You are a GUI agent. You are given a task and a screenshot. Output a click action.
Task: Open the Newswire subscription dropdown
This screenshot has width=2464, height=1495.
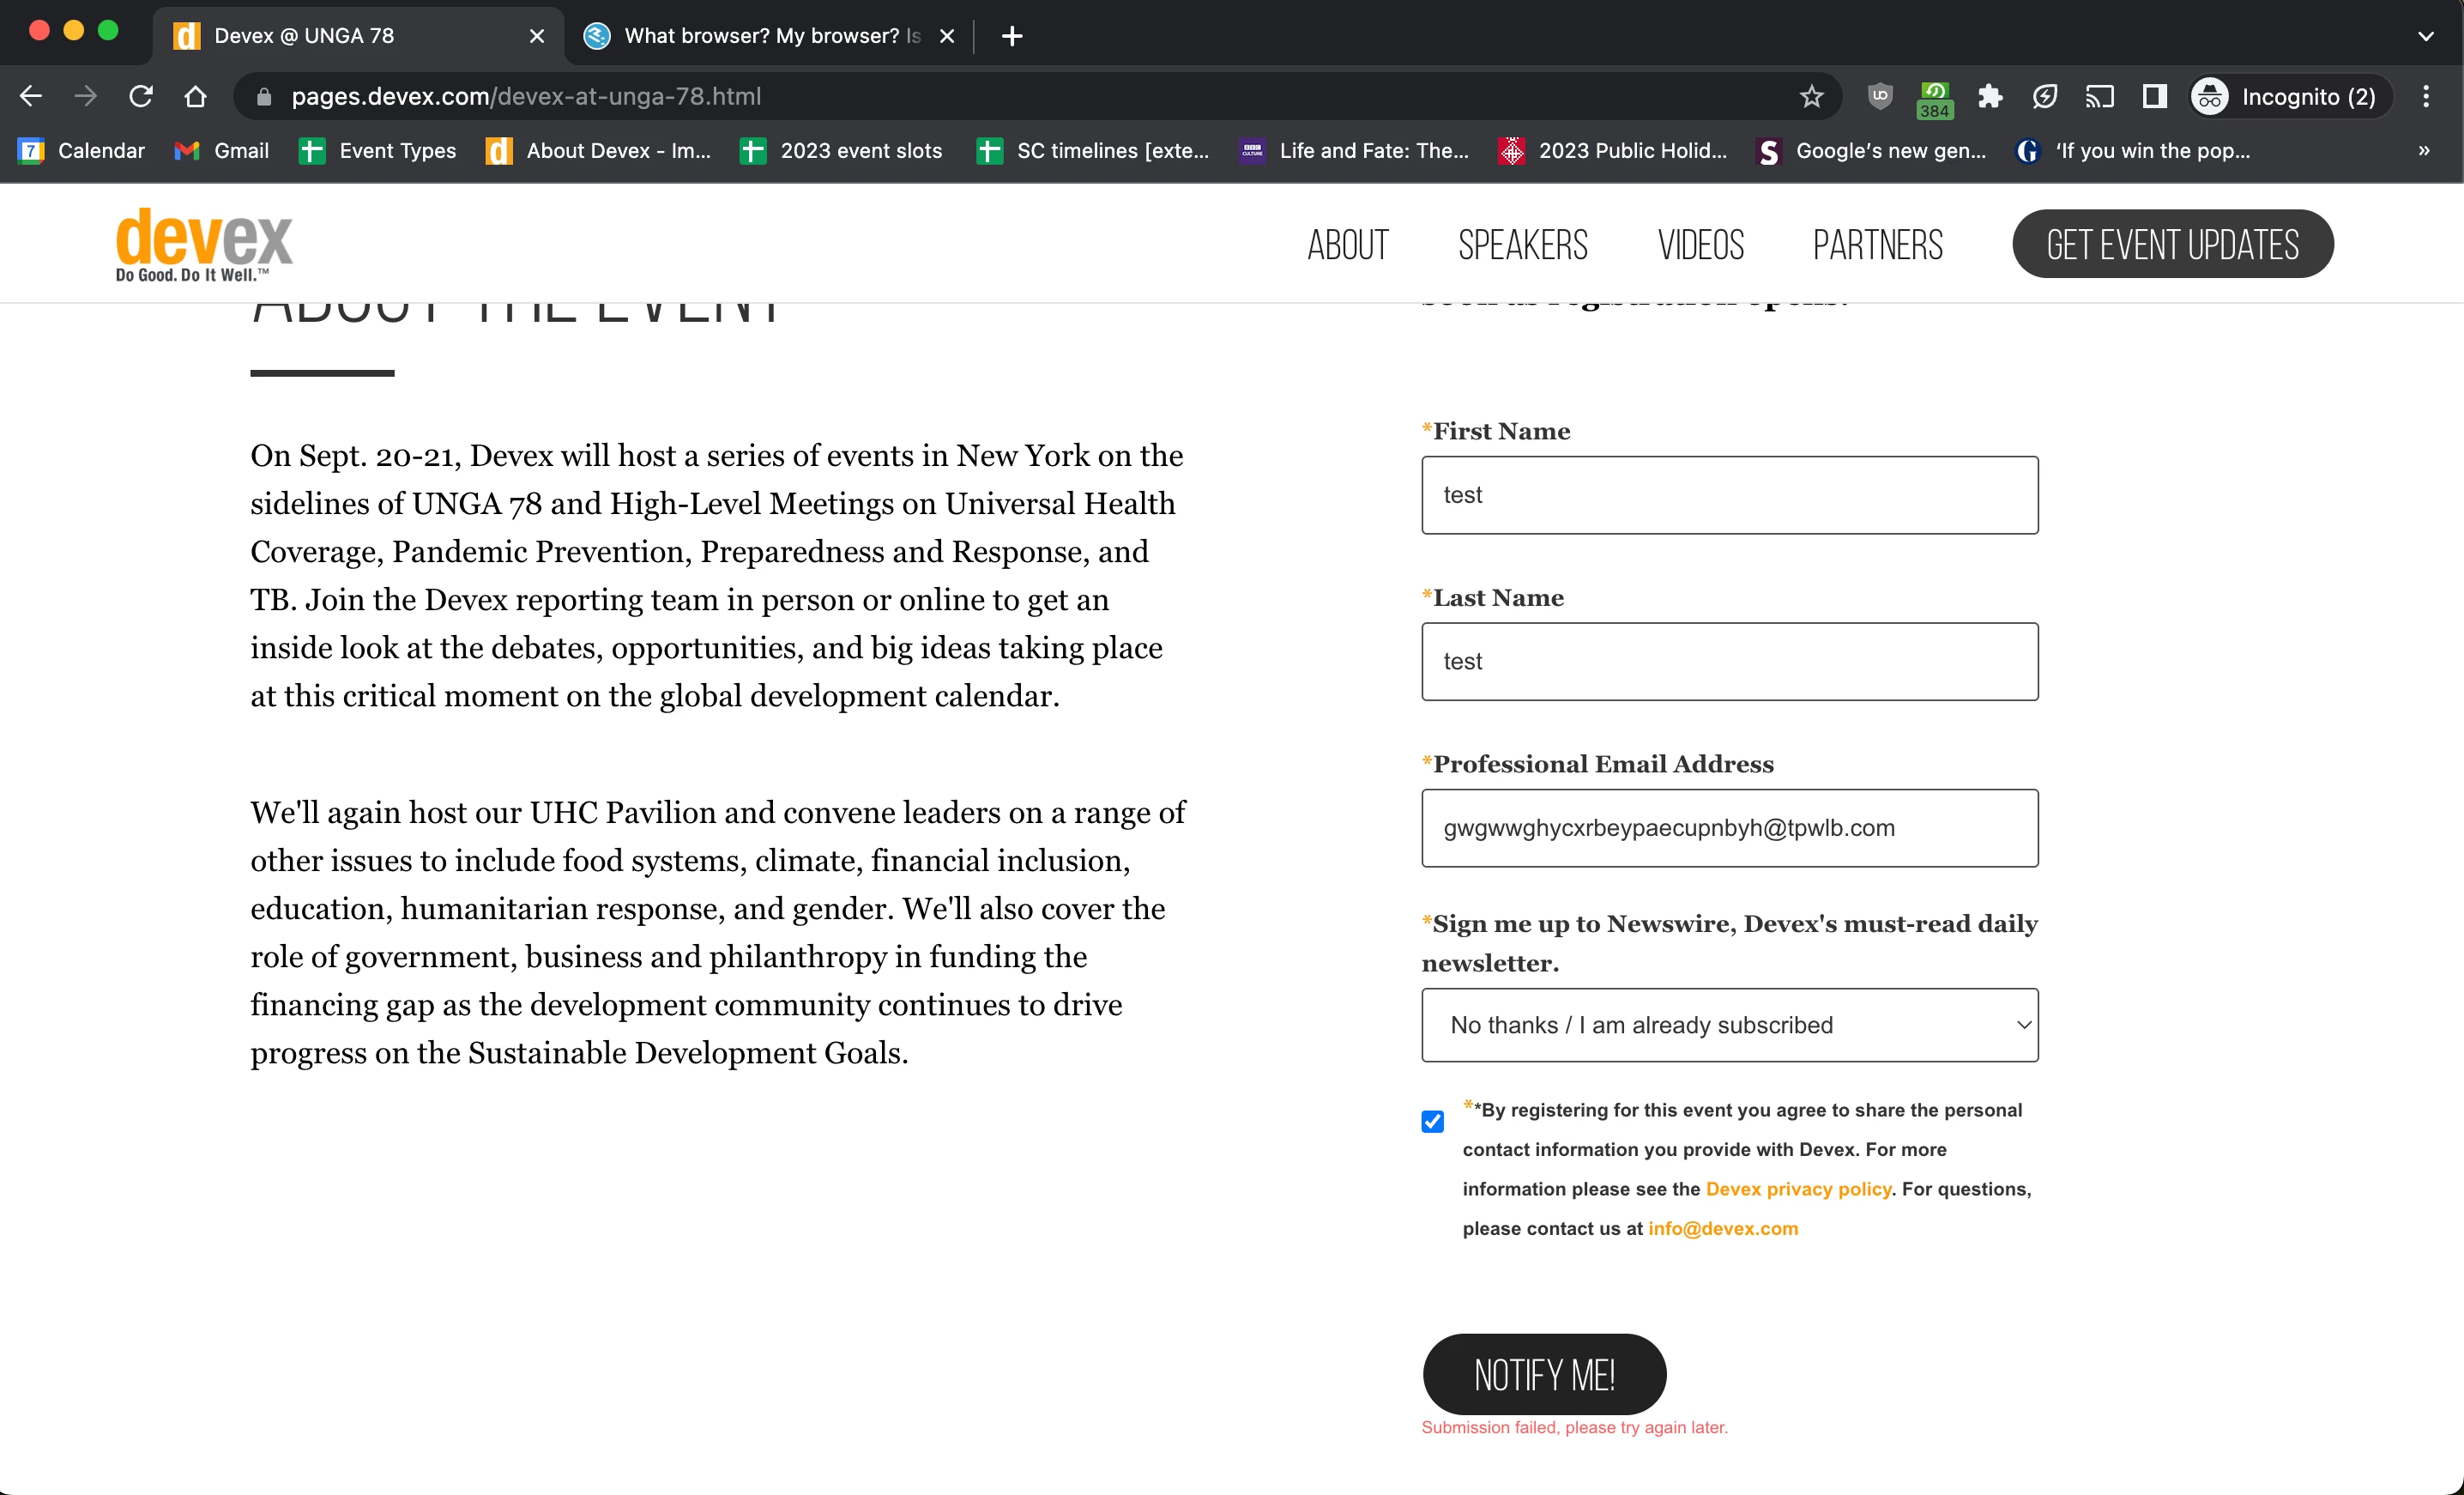1729,1025
